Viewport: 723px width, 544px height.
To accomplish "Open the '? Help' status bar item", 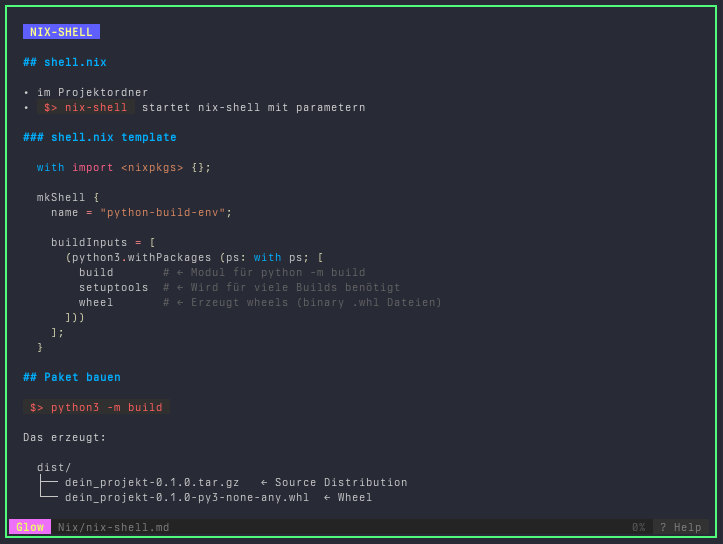I will click(680, 527).
